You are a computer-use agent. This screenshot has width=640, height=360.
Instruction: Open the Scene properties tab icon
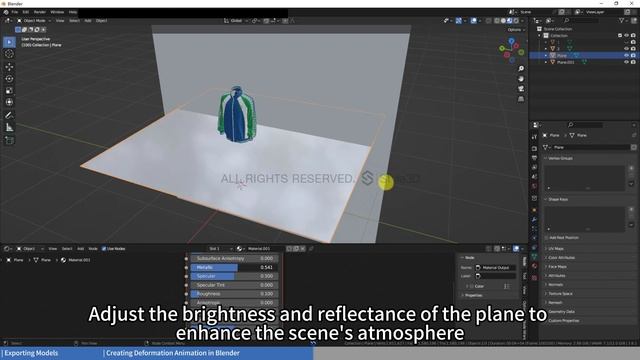point(534,177)
